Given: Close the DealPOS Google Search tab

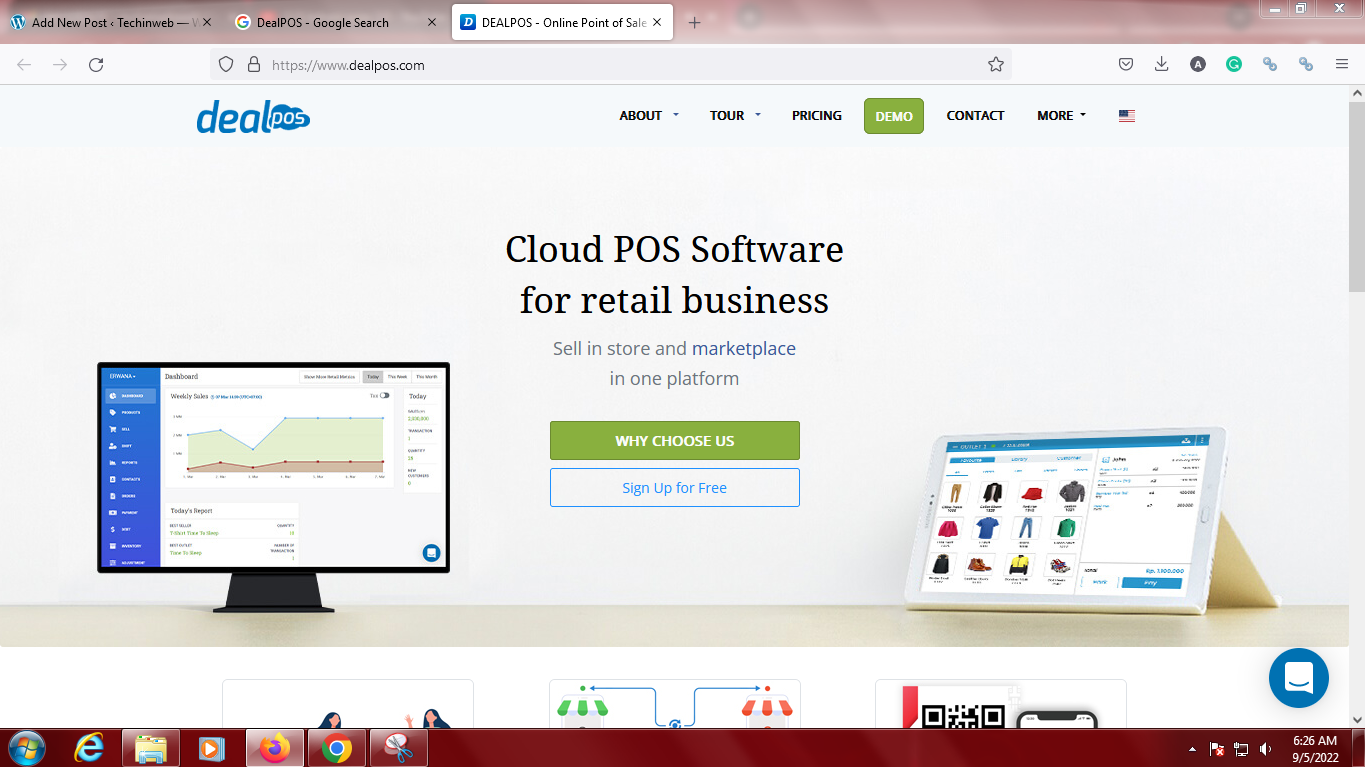Looking at the screenshot, I should pos(432,22).
